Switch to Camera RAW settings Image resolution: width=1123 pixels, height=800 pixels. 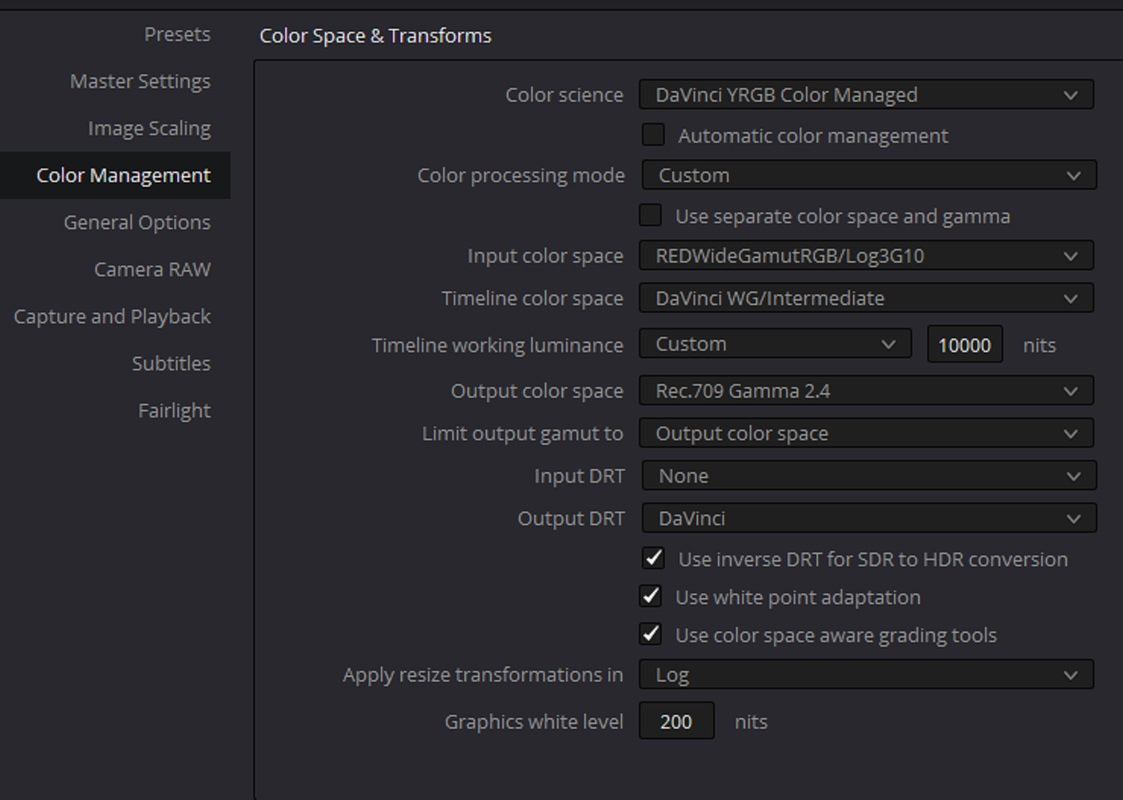pyautogui.click(x=152, y=269)
